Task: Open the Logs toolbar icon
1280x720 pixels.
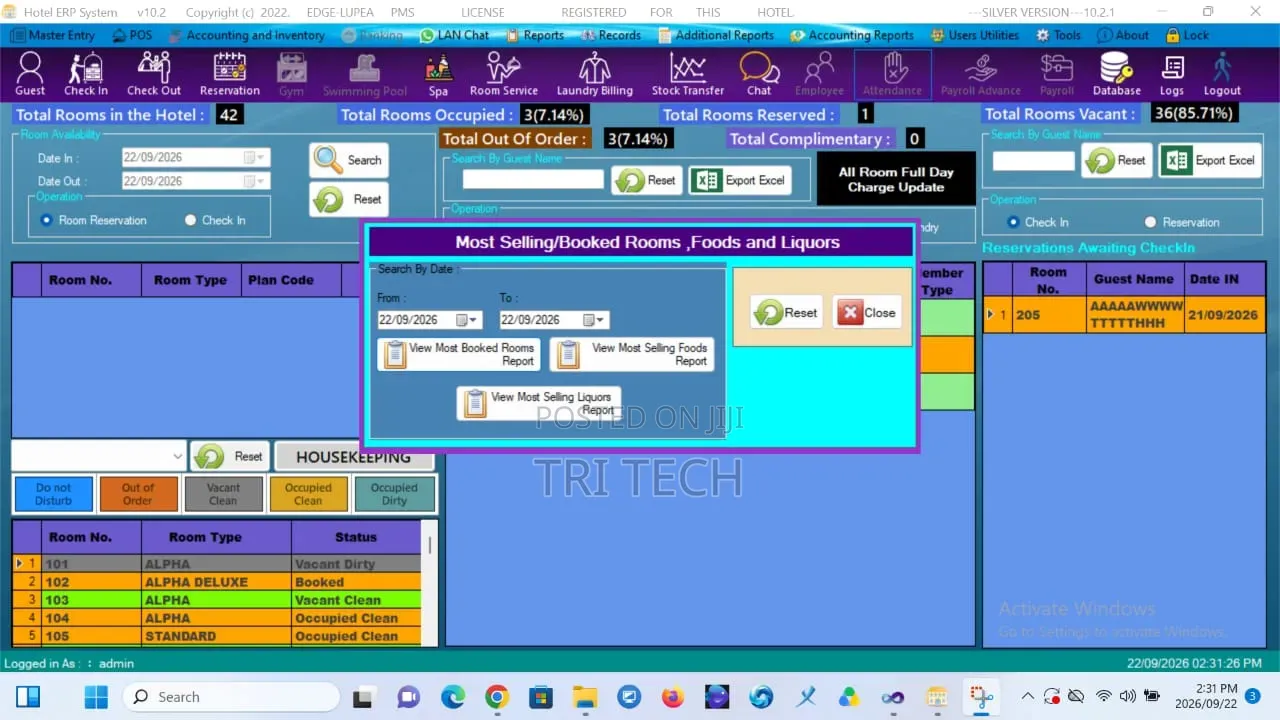Action: tap(1172, 74)
